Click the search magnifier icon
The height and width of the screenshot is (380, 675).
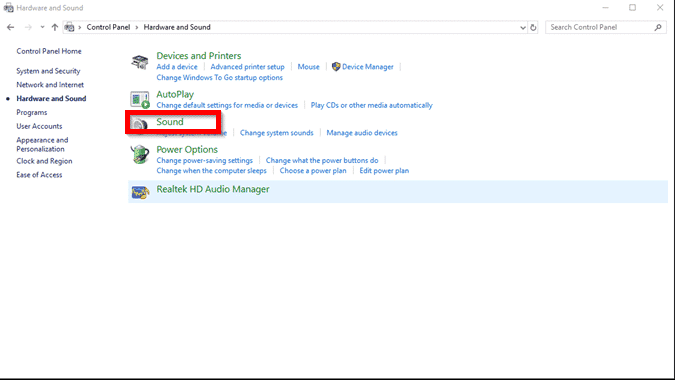tap(658, 27)
